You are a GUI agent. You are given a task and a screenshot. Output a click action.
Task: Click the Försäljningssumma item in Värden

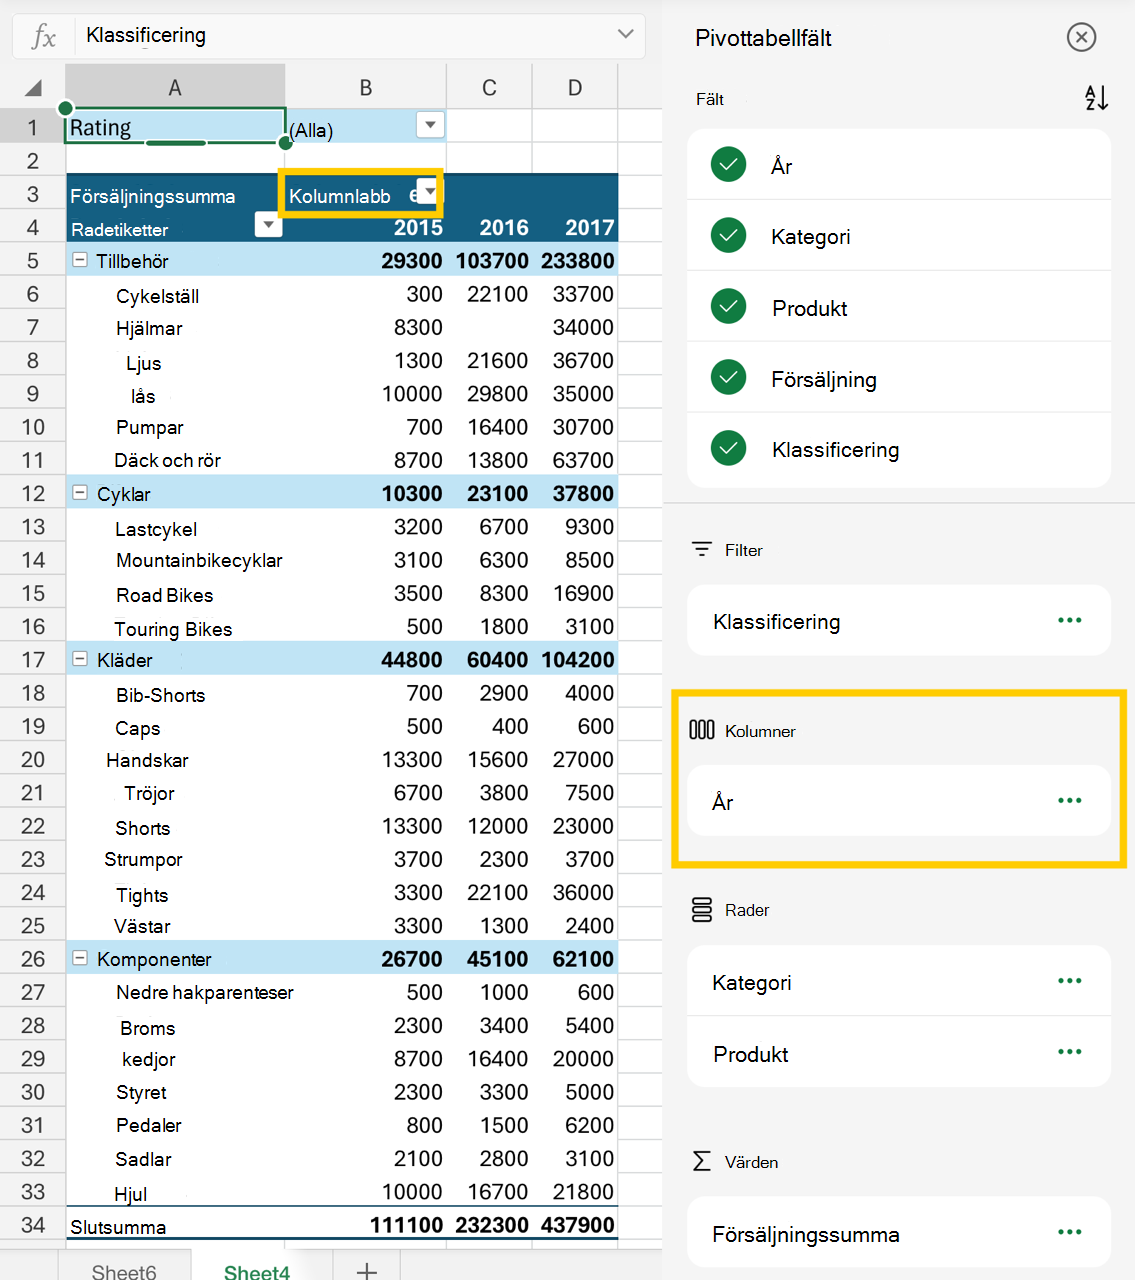pyautogui.click(x=899, y=1232)
